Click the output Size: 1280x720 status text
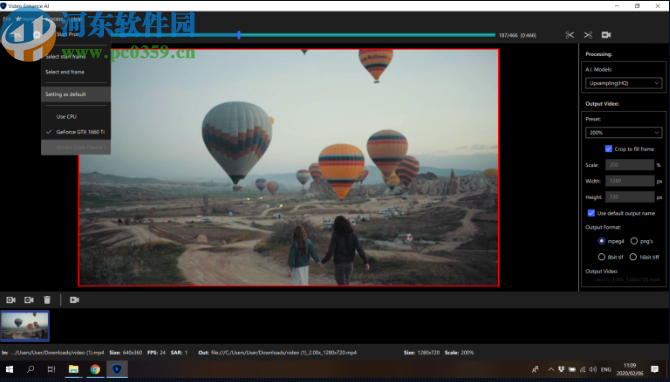The height and width of the screenshot is (382, 670). 421,353
